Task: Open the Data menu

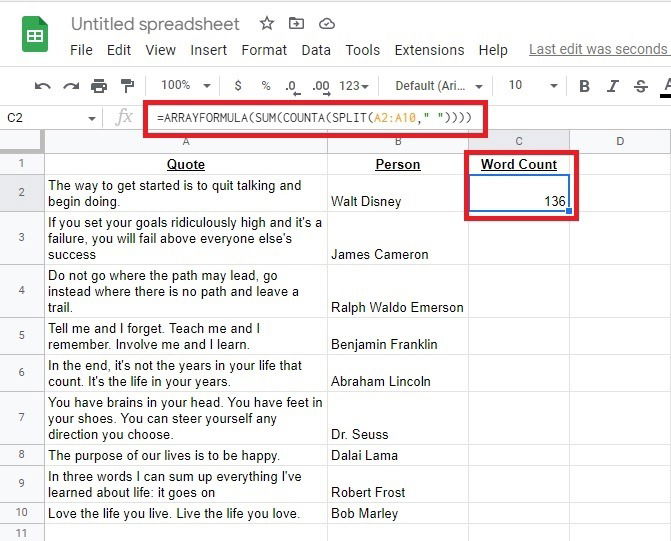Action: [316, 50]
